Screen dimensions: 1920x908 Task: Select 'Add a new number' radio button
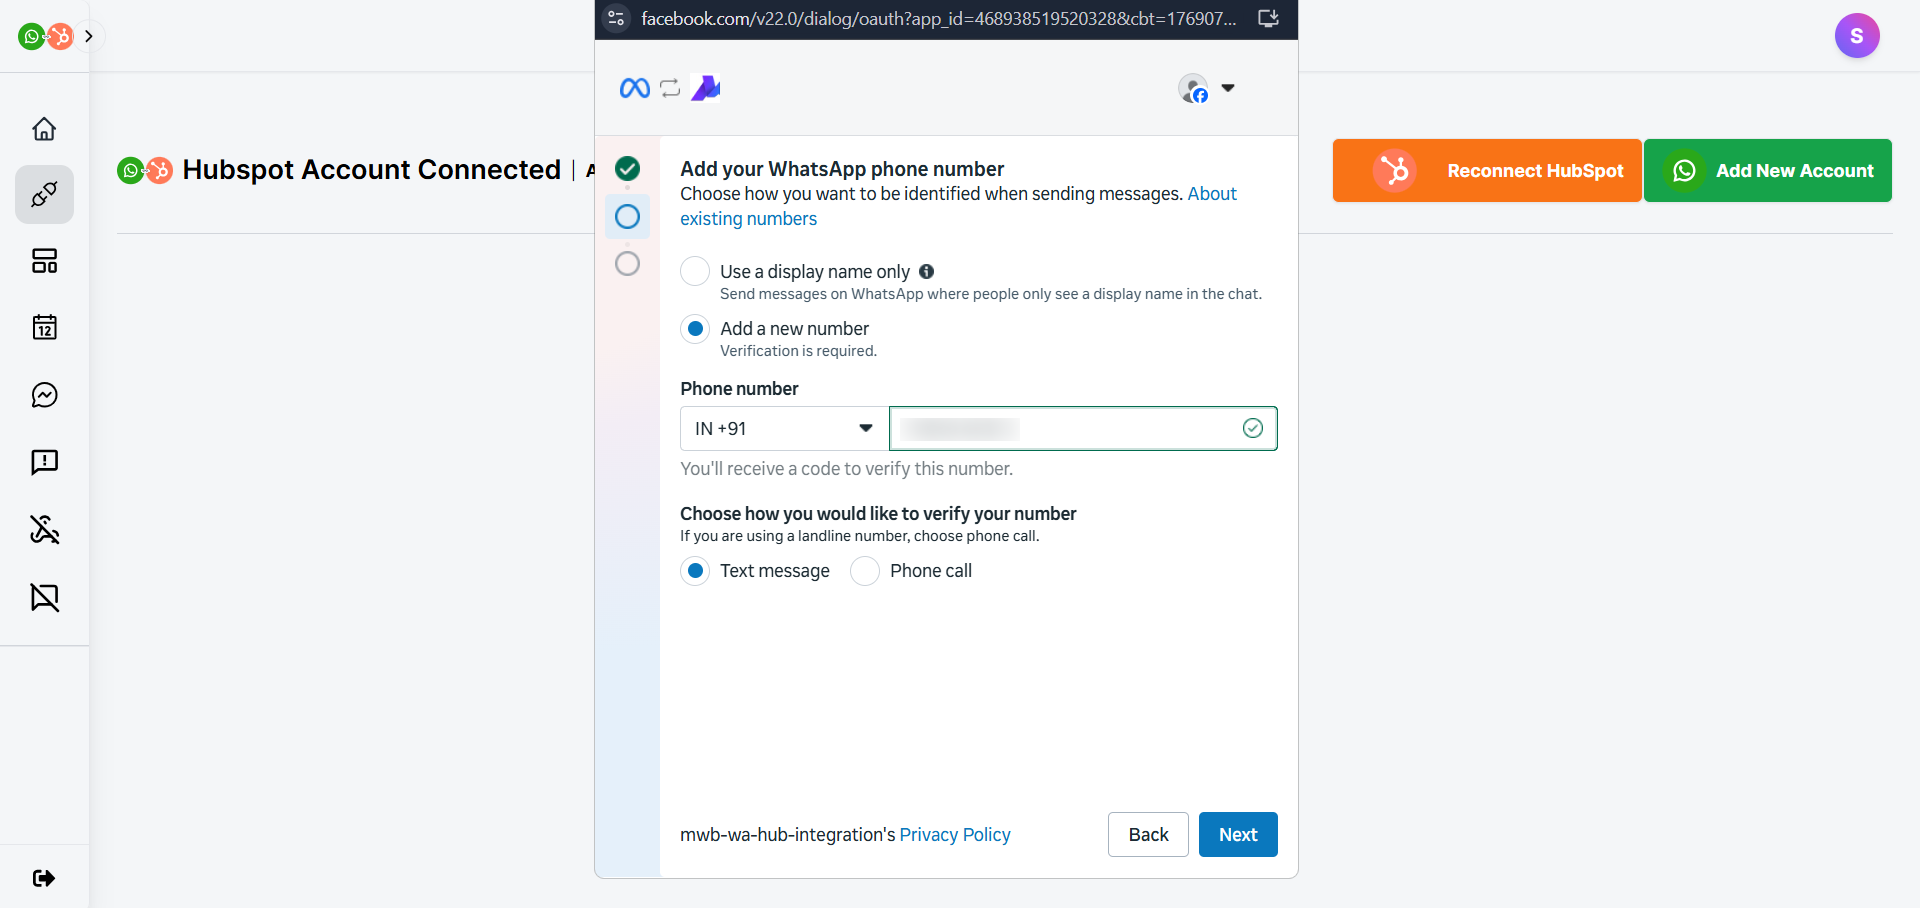[695, 329]
